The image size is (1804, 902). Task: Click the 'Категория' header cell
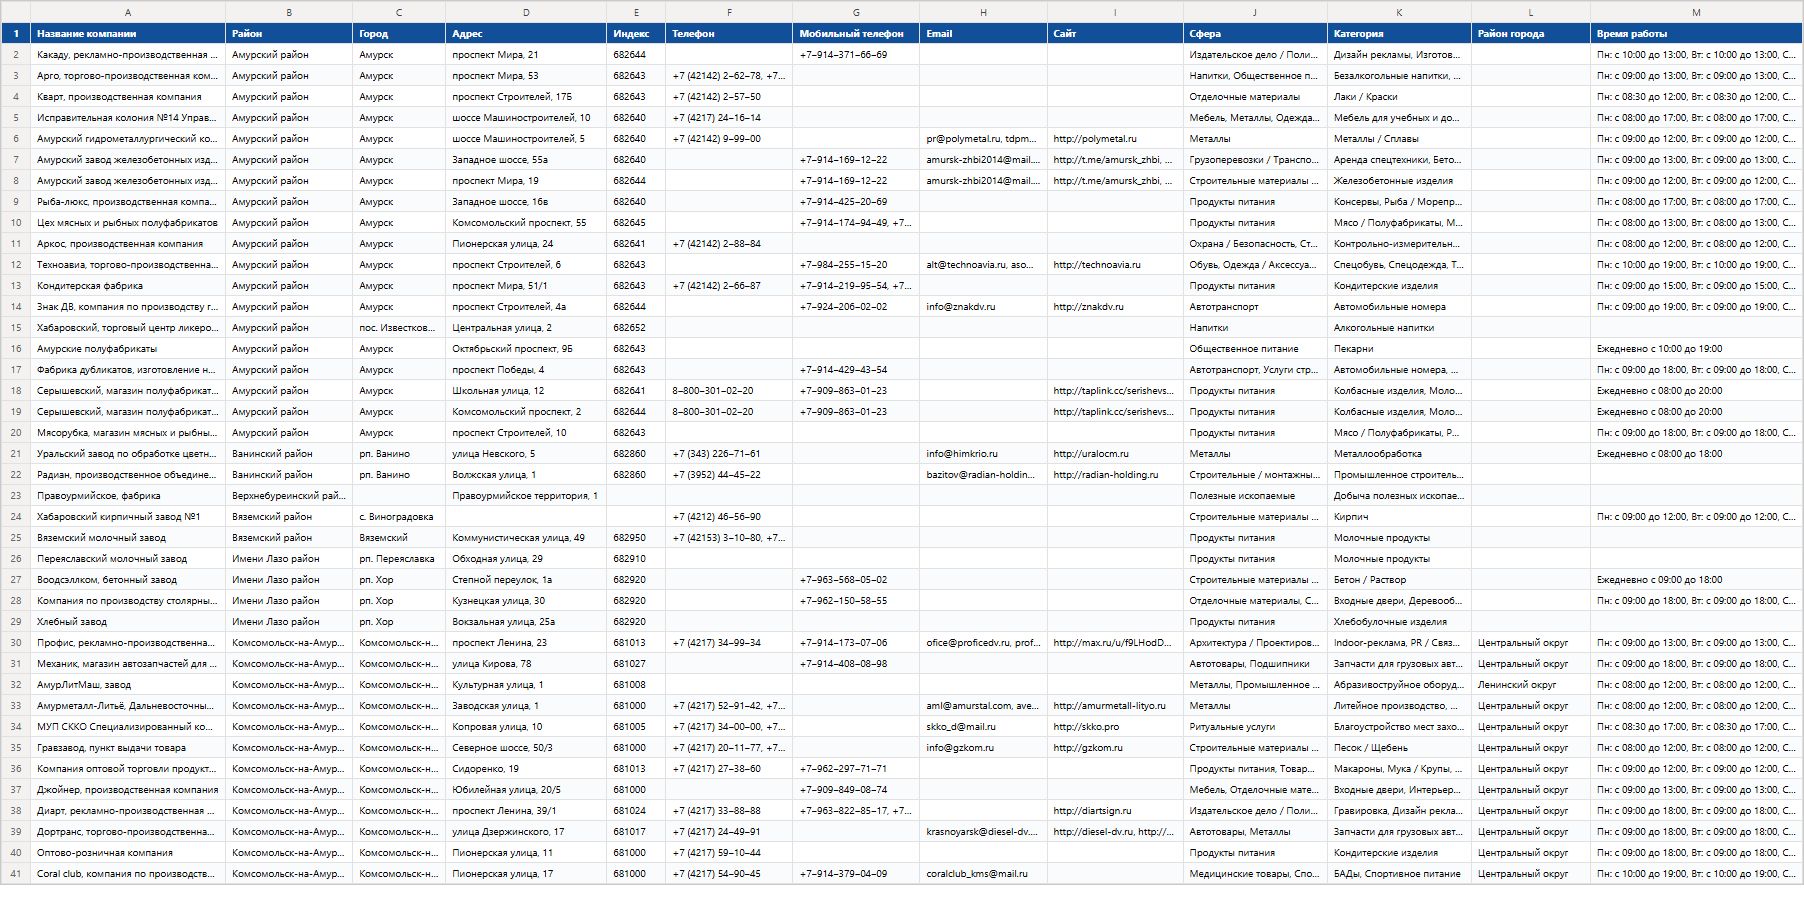[x=1399, y=33]
